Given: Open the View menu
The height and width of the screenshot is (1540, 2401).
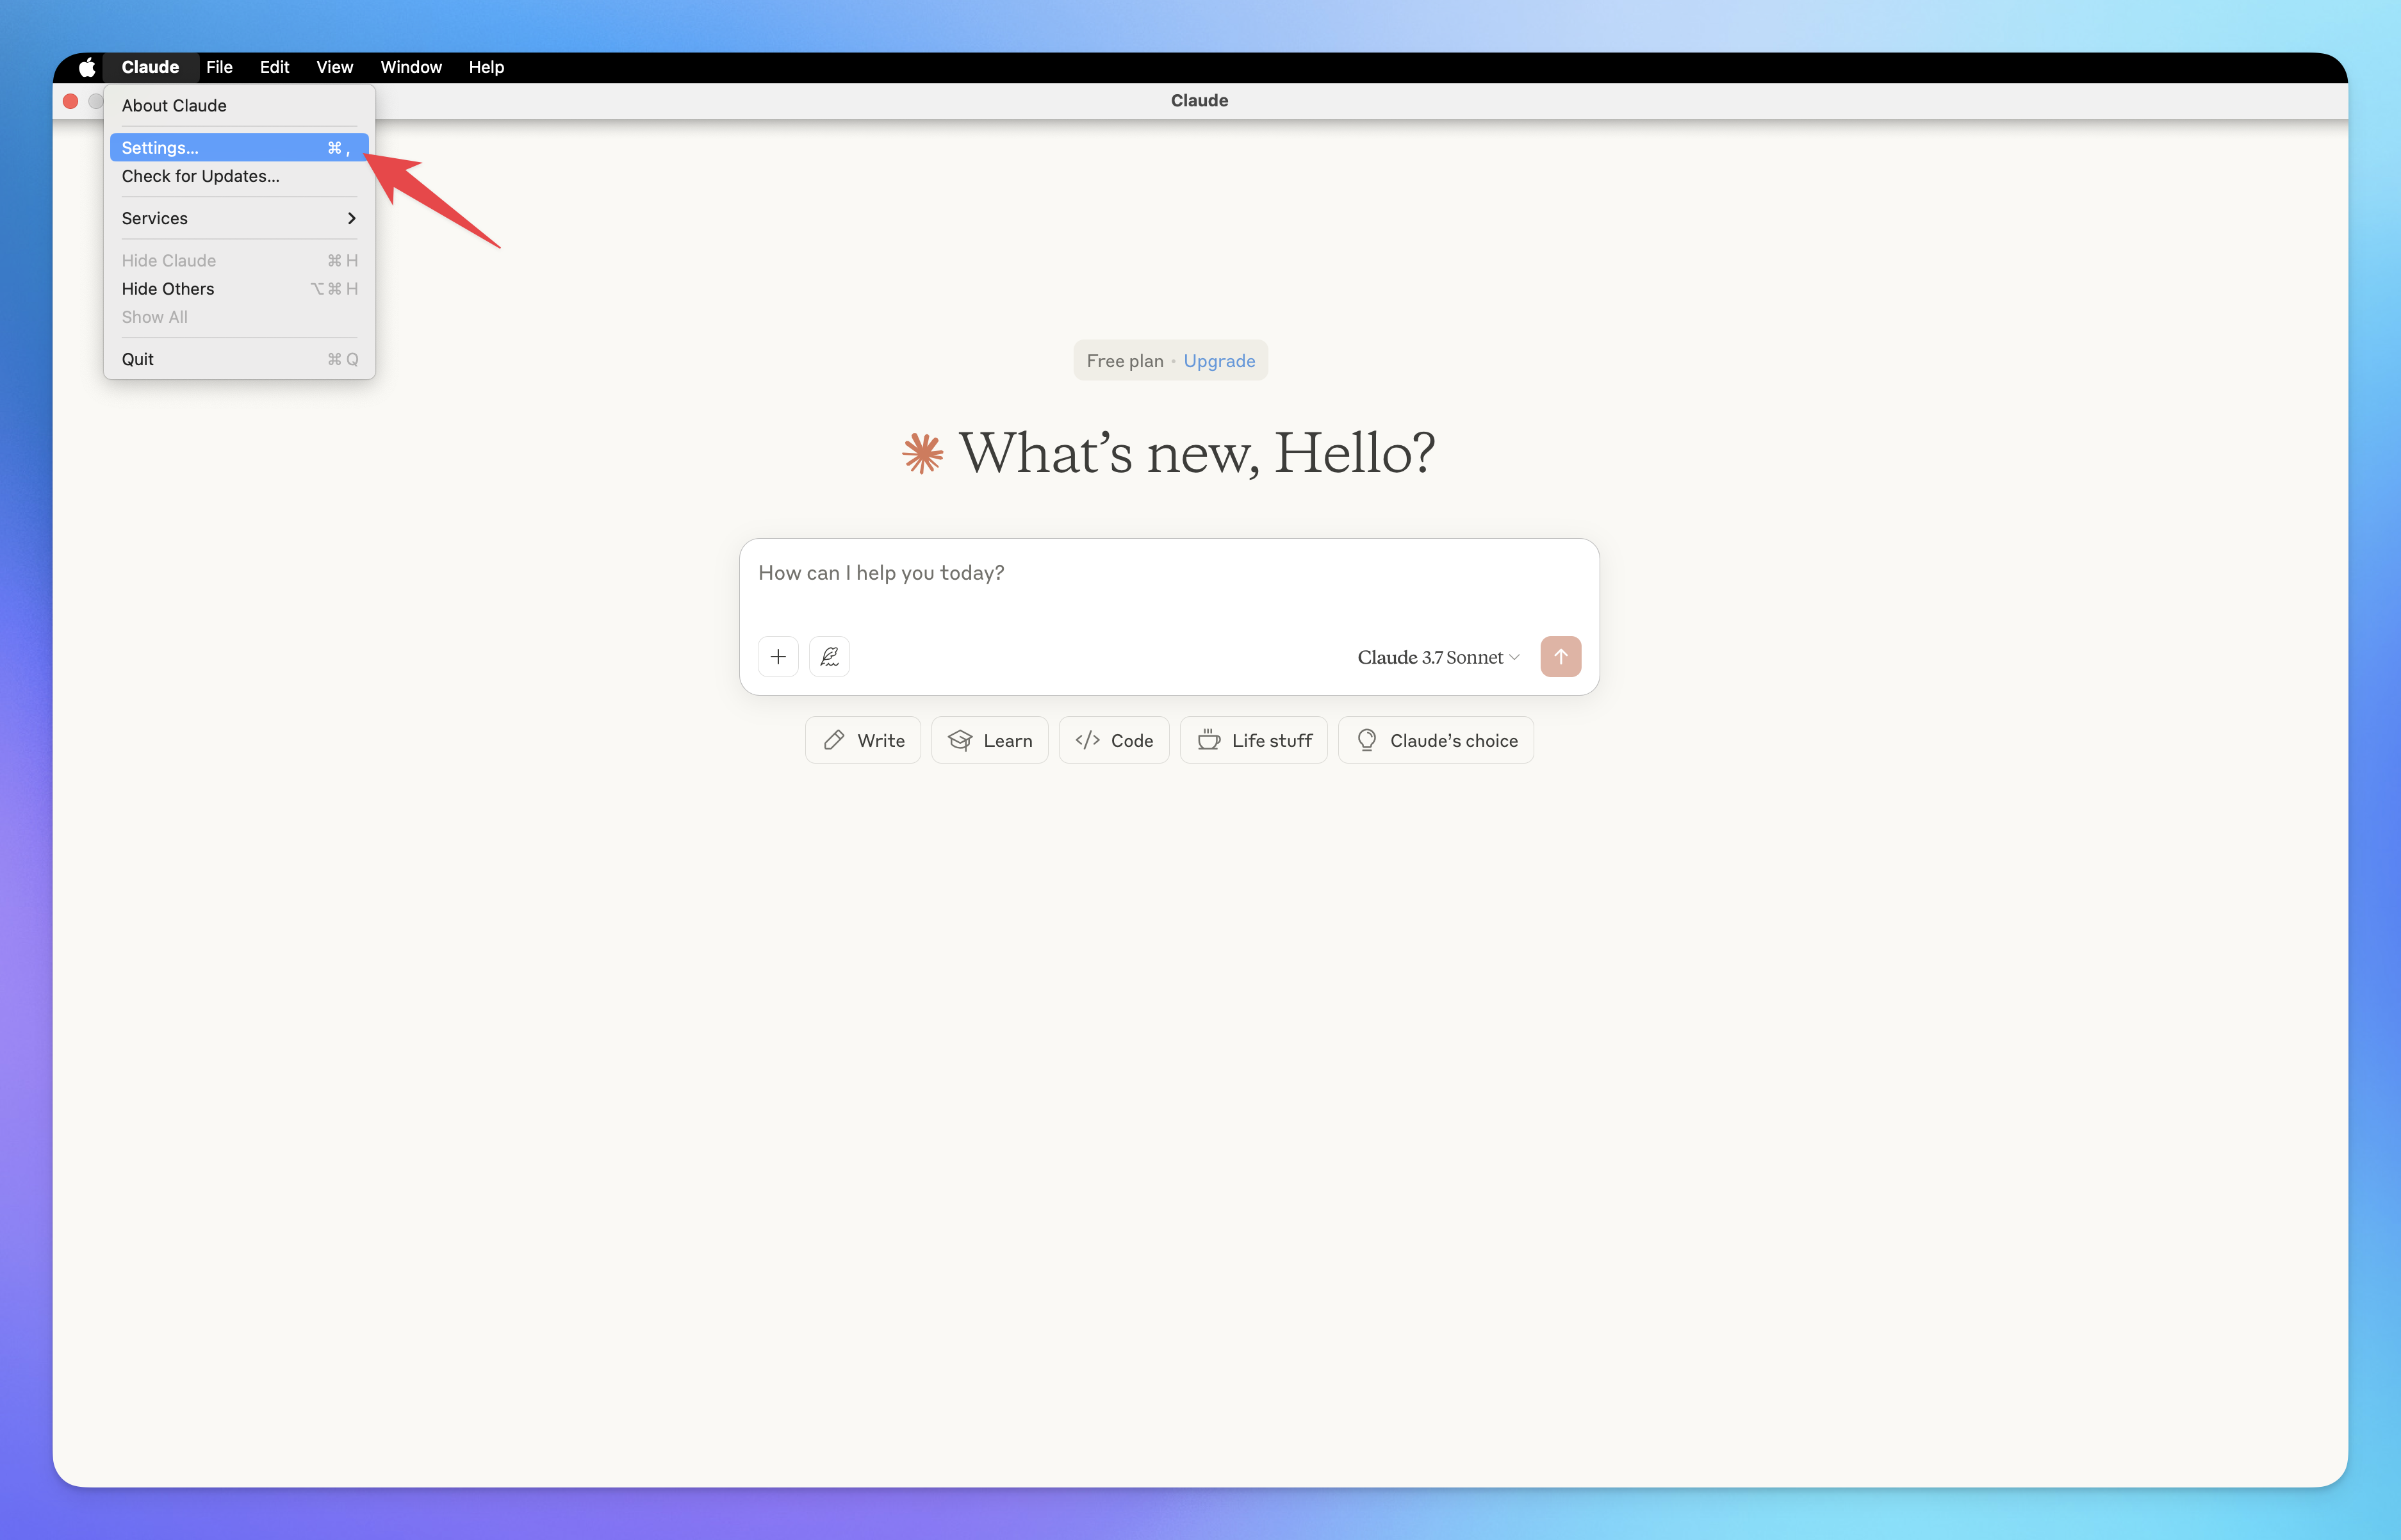Looking at the screenshot, I should 334,67.
